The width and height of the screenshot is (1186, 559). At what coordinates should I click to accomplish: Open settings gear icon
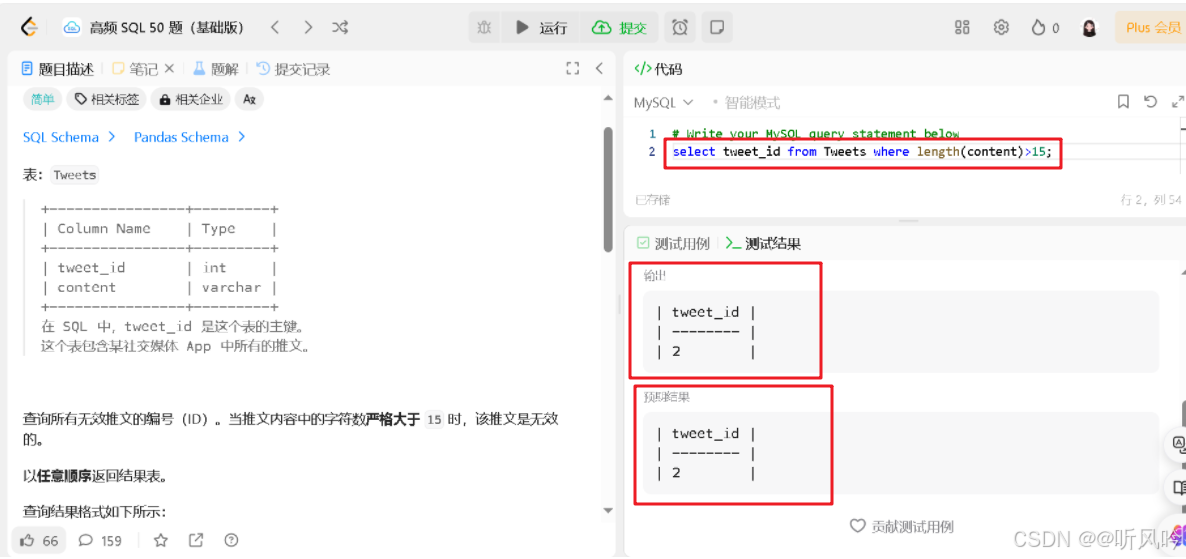[1001, 28]
